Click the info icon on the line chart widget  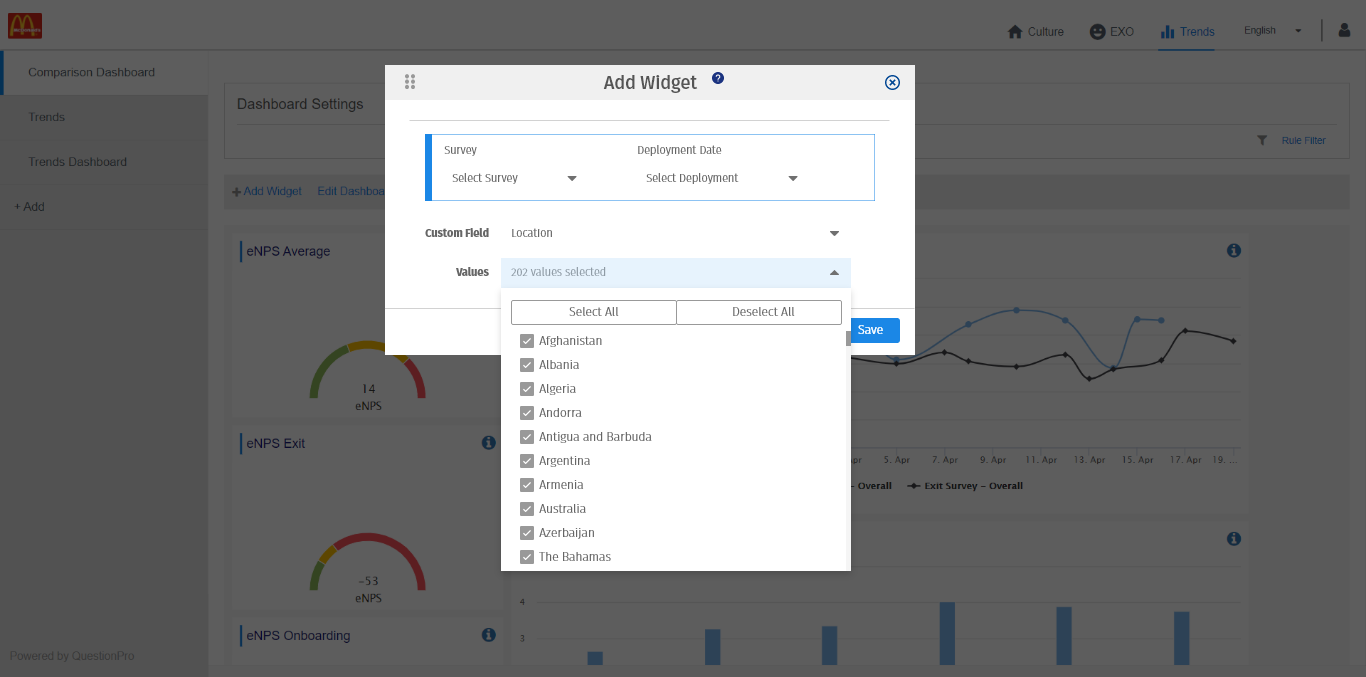1234,250
